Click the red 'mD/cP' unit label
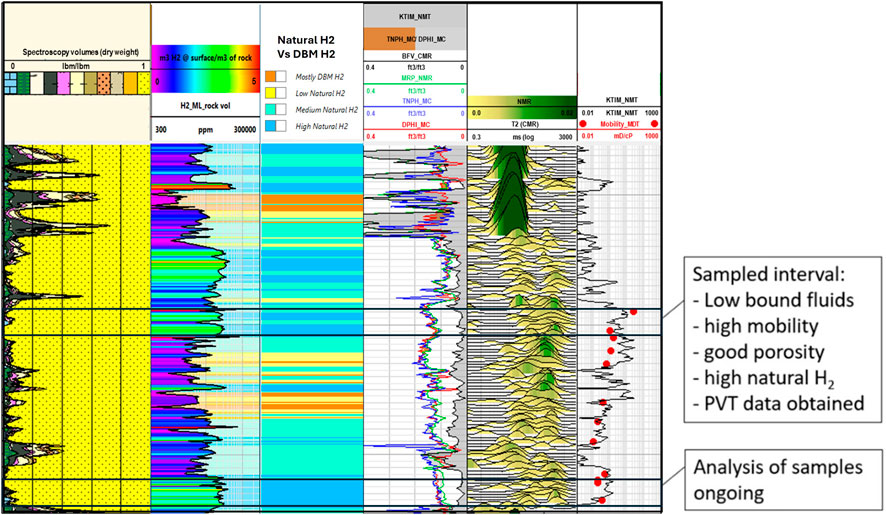This screenshot has height=515, width=886. [x=623, y=136]
